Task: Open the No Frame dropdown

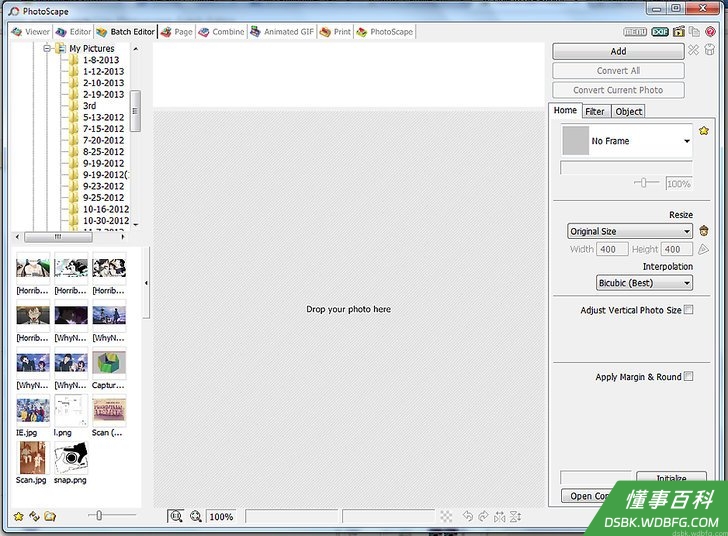Action: (627, 141)
